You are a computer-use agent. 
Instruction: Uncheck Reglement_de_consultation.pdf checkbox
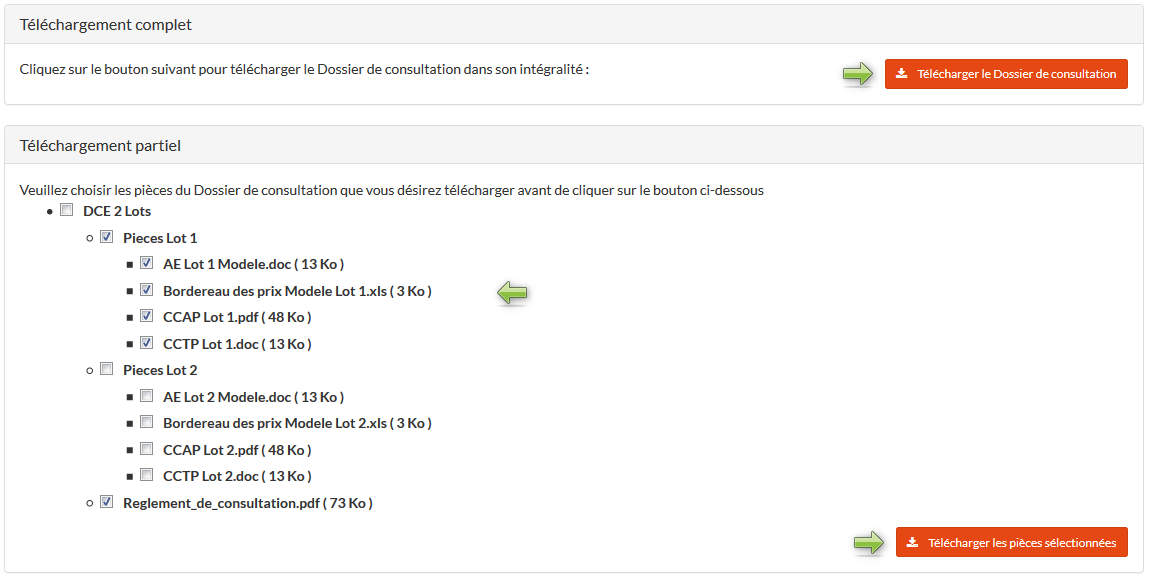coord(107,503)
